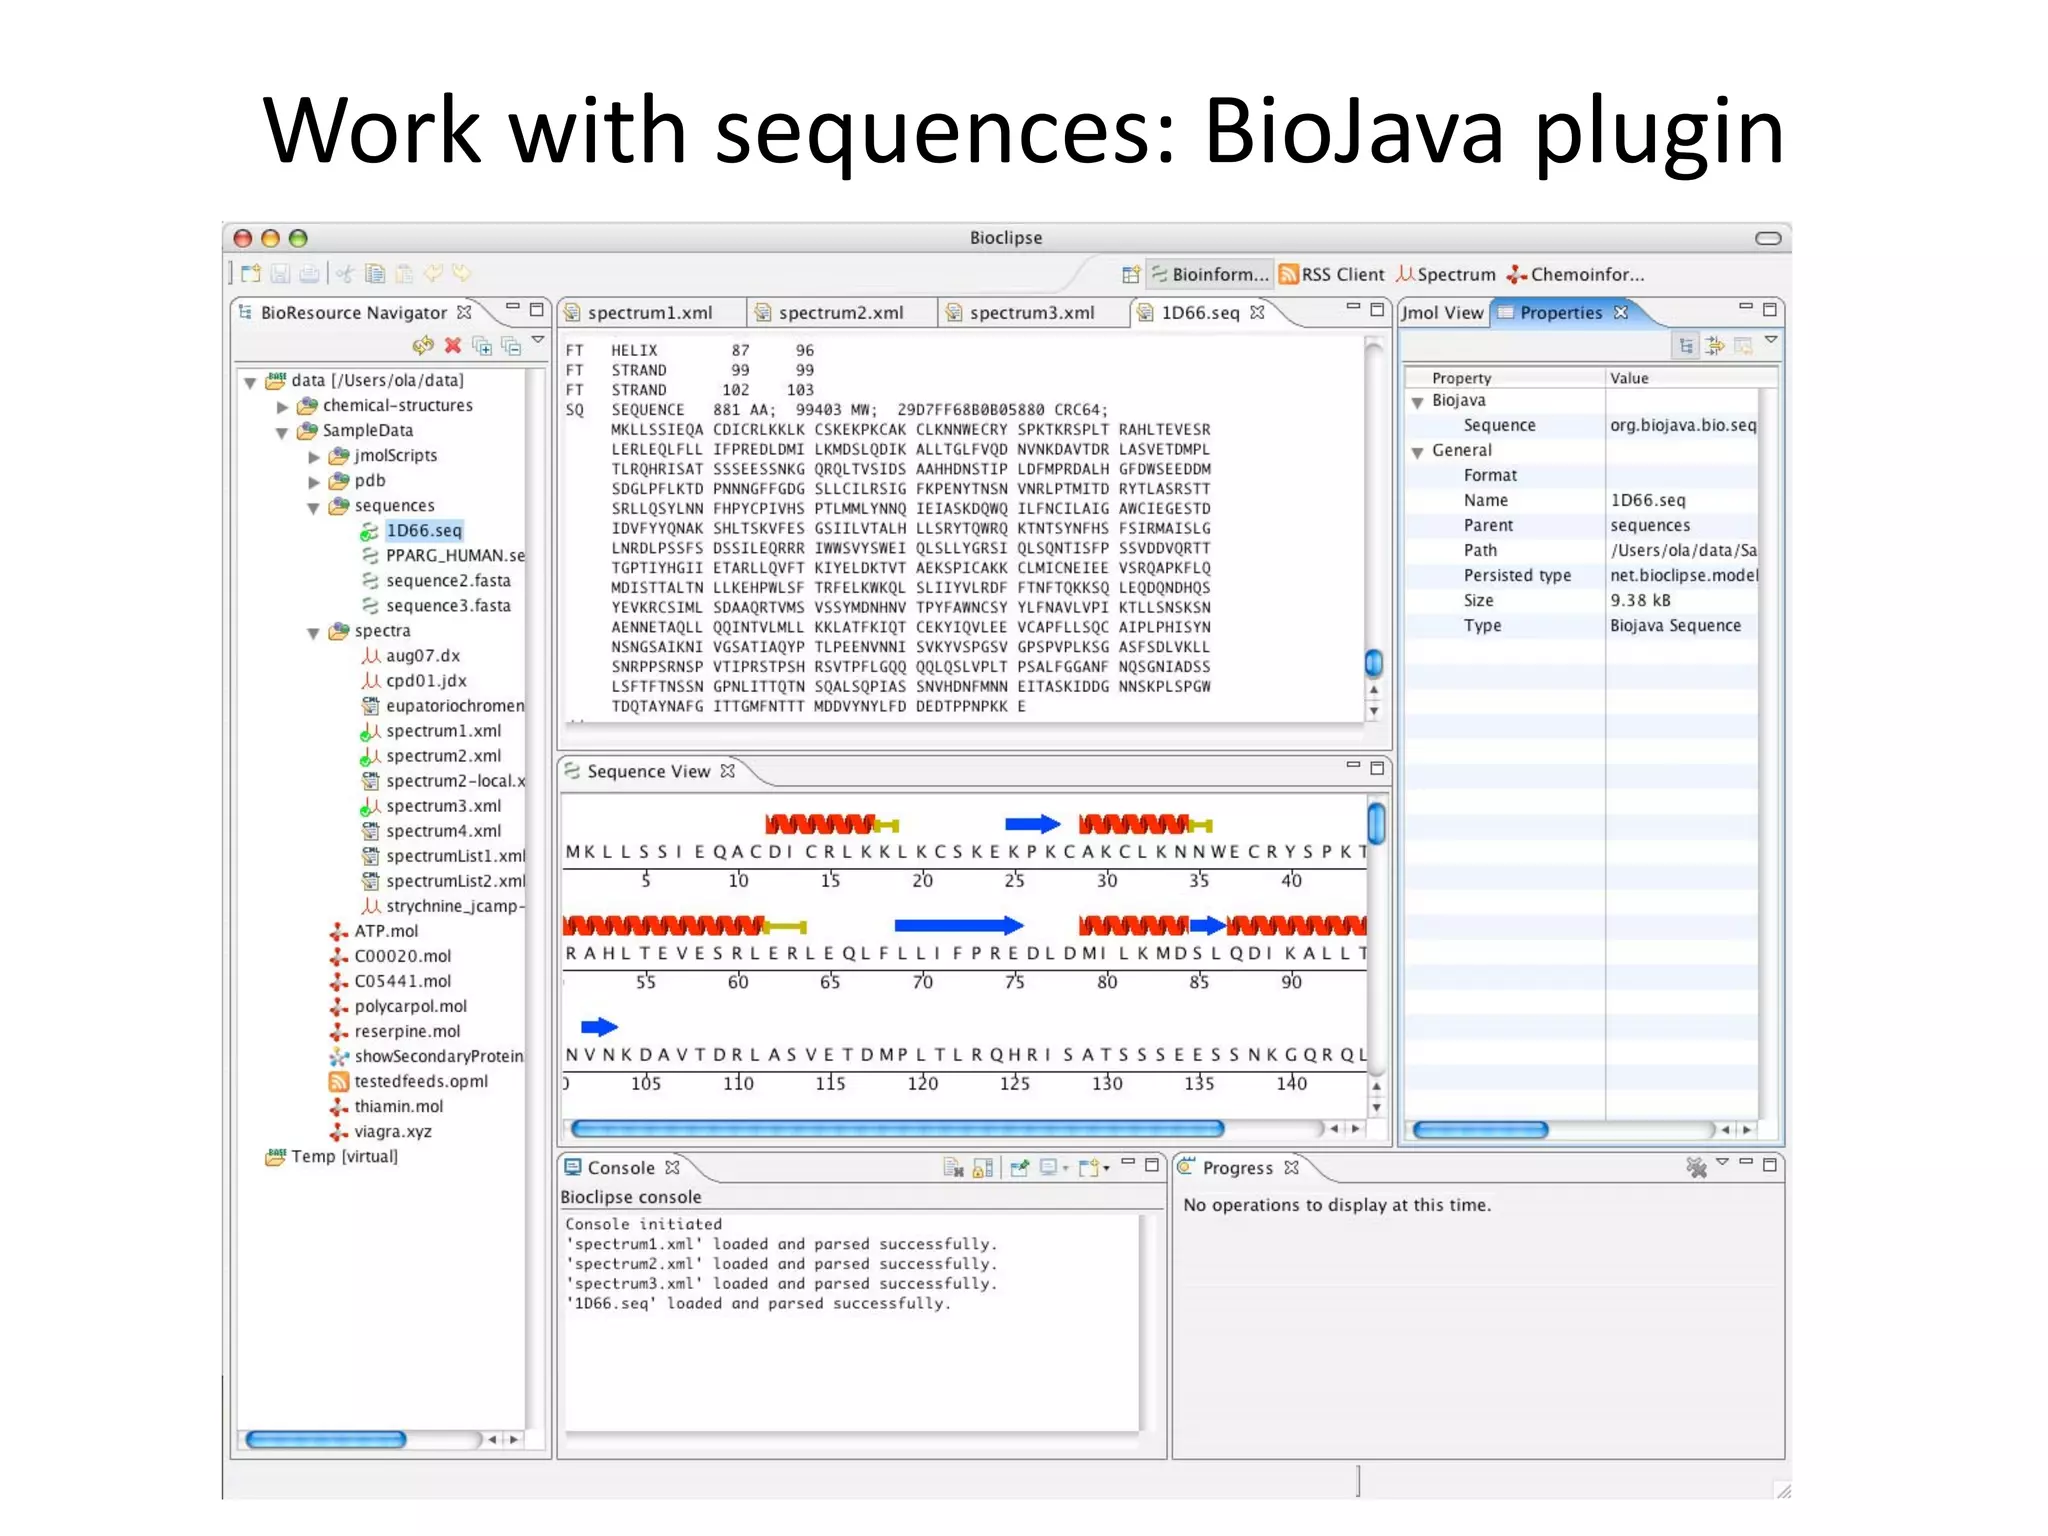2048x1536 pixels.
Task: Collapse the spectra folder
Action: point(314,632)
